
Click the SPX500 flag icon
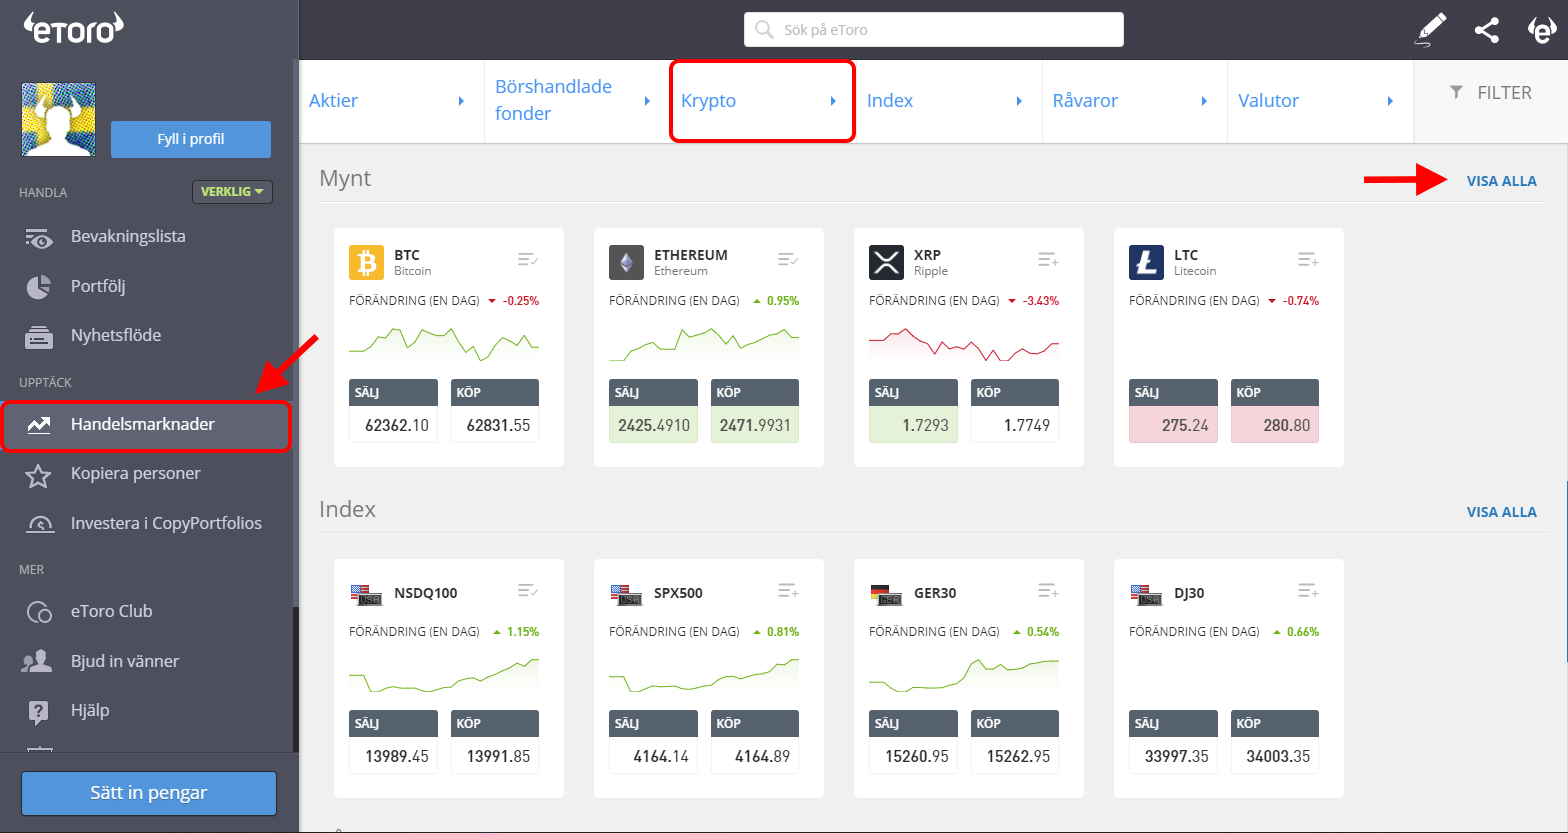click(626, 594)
